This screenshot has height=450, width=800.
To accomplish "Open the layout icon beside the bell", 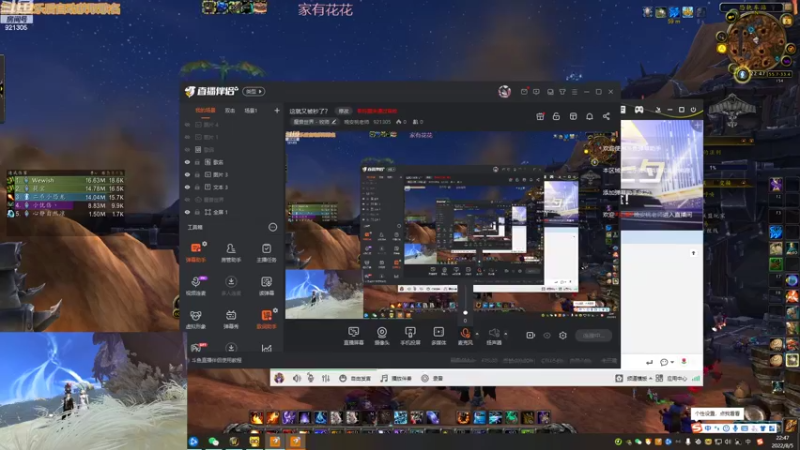I will pos(573,116).
